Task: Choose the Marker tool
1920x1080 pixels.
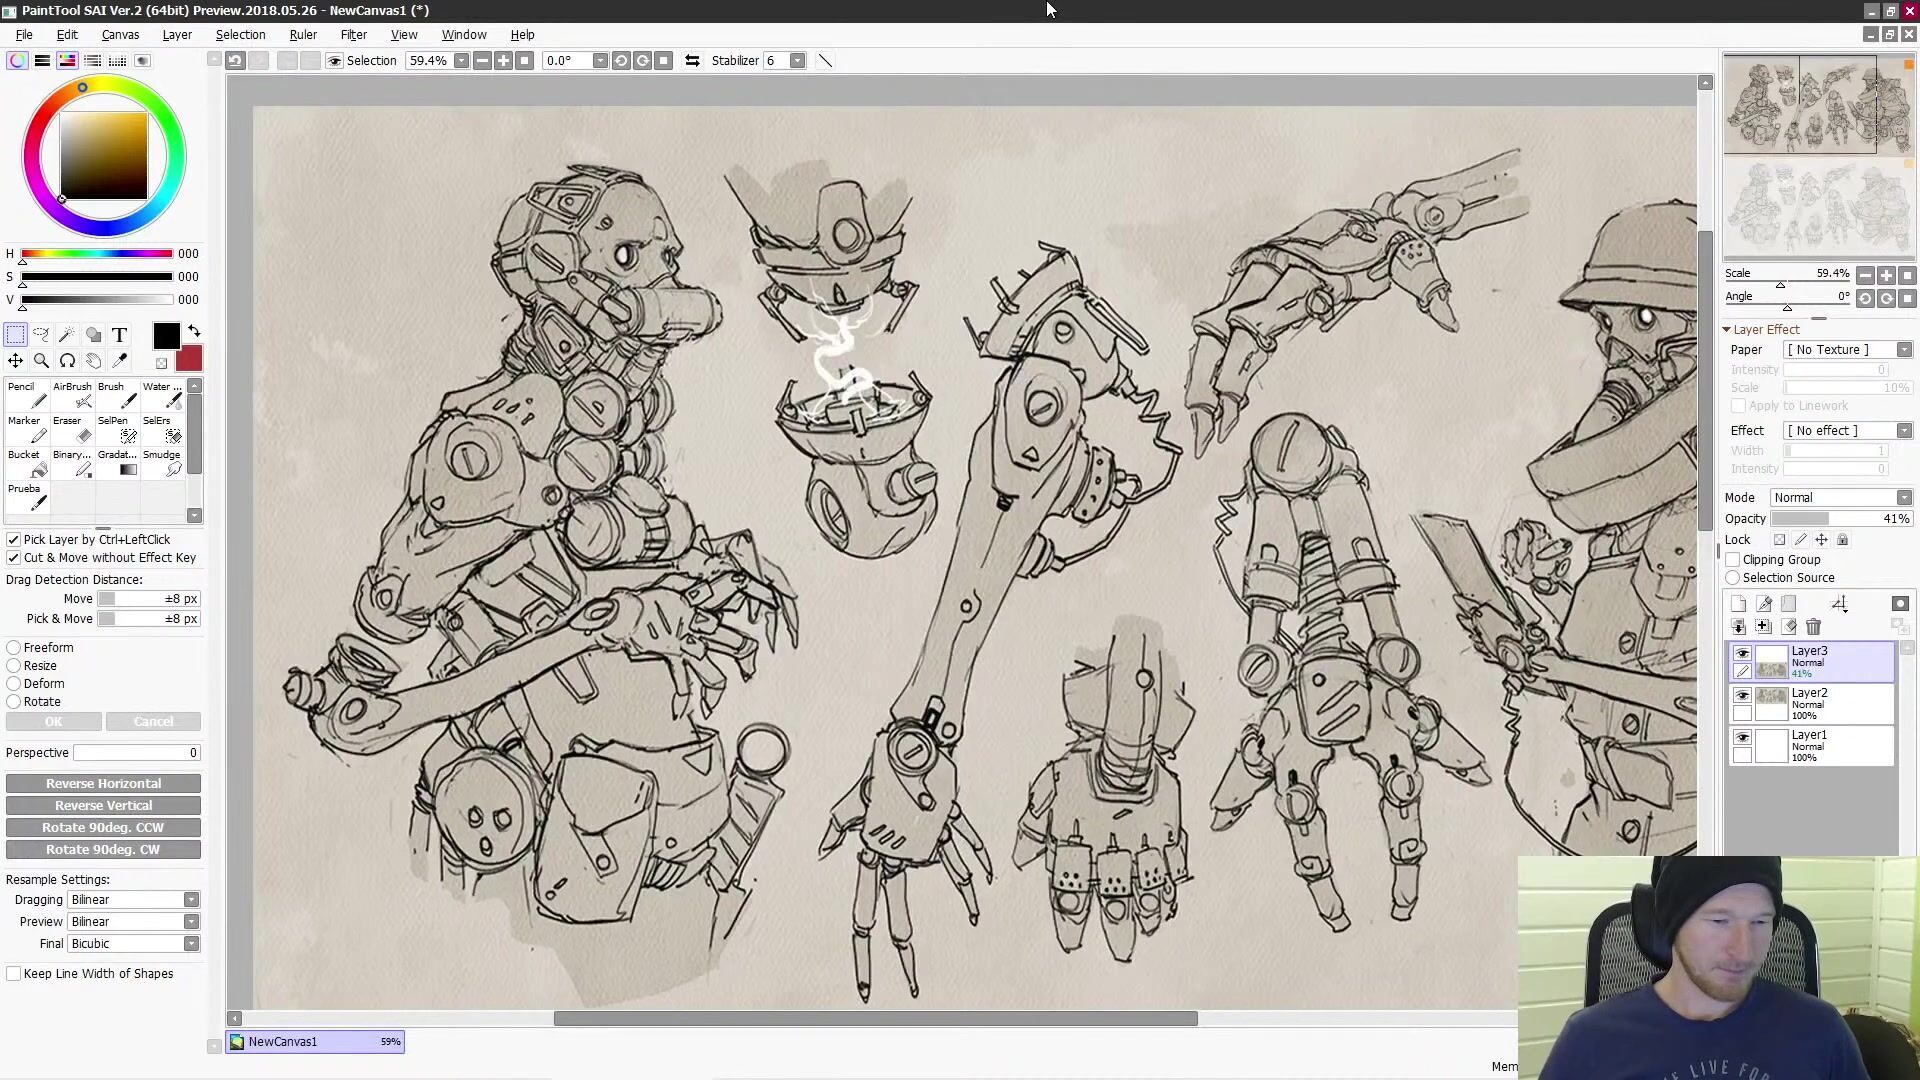Action: (x=27, y=430)
